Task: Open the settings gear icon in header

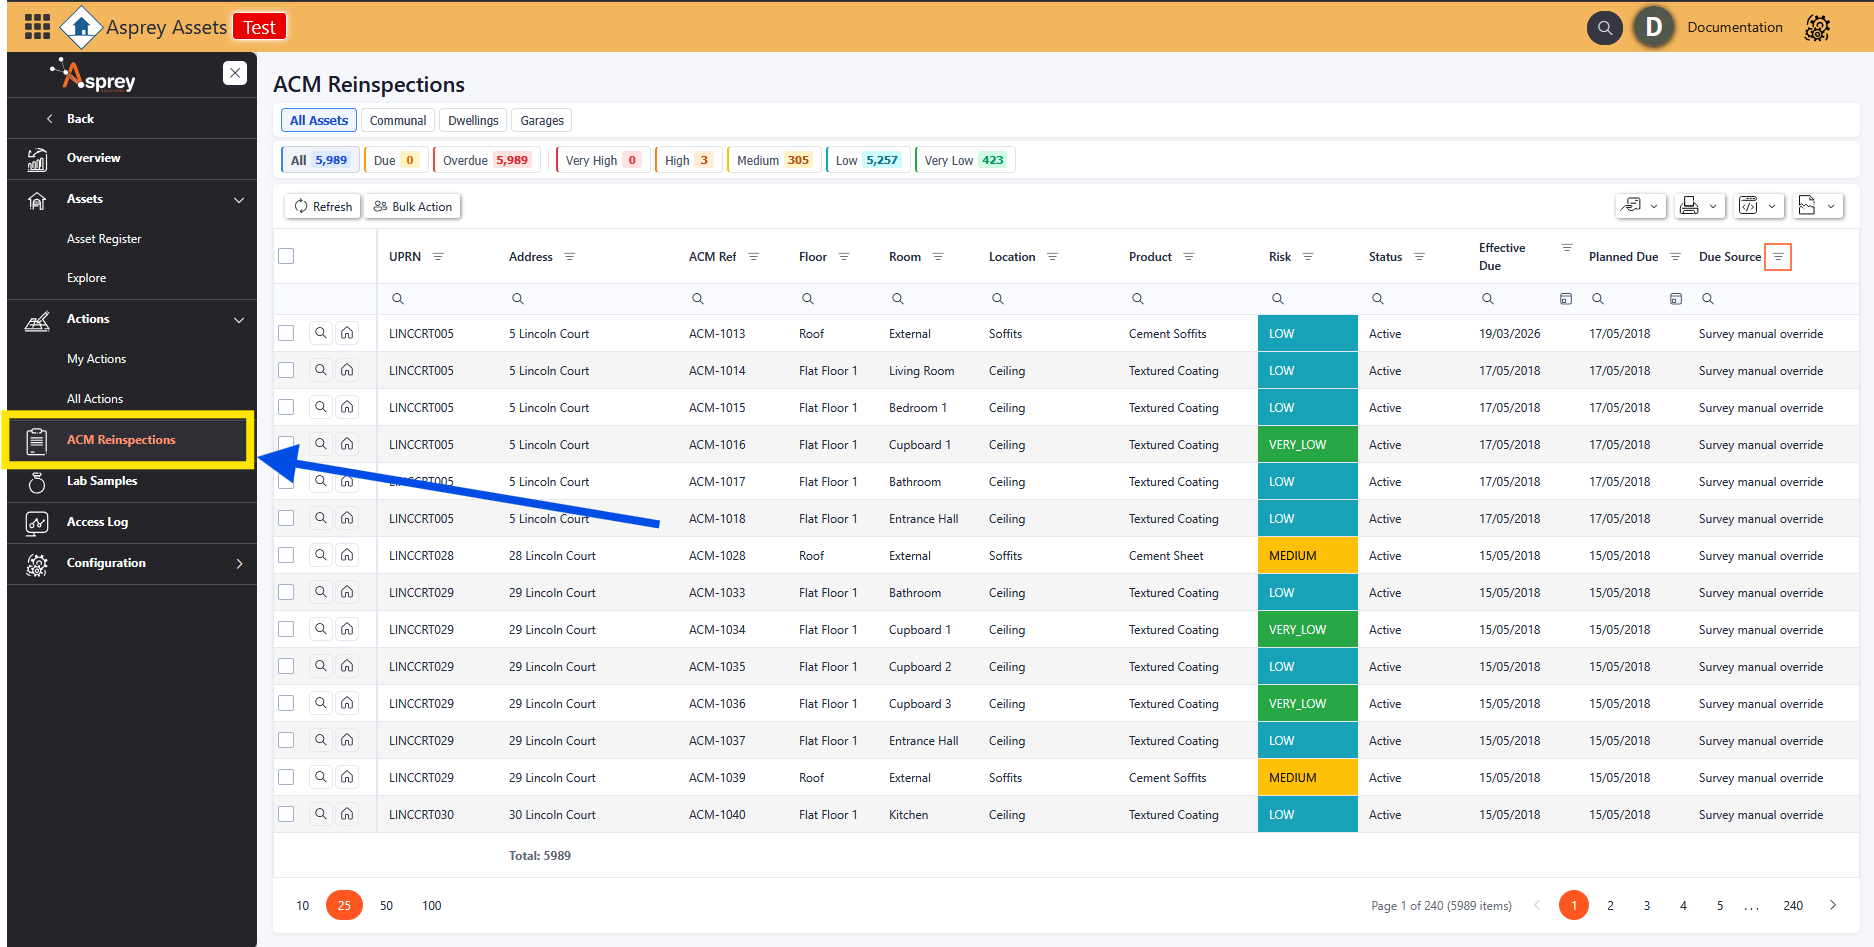Action: (1817, 28)
